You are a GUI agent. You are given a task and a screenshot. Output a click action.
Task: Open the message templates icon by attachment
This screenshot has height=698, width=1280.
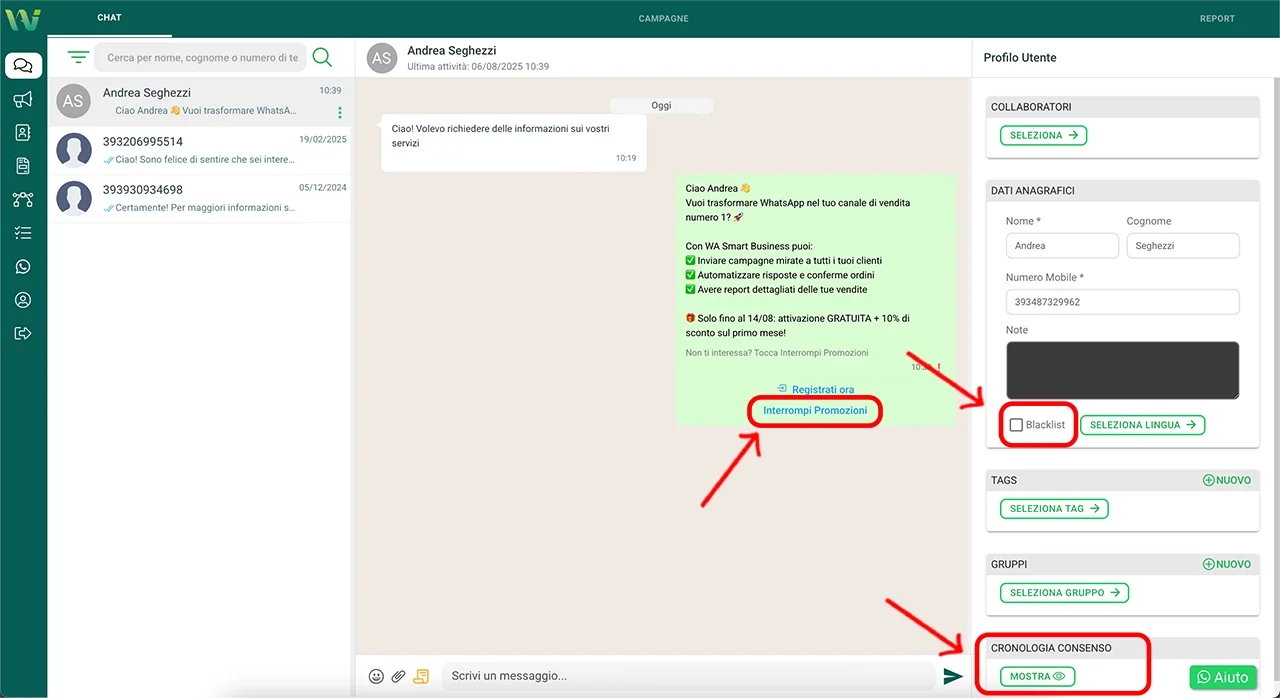[421, 676]
